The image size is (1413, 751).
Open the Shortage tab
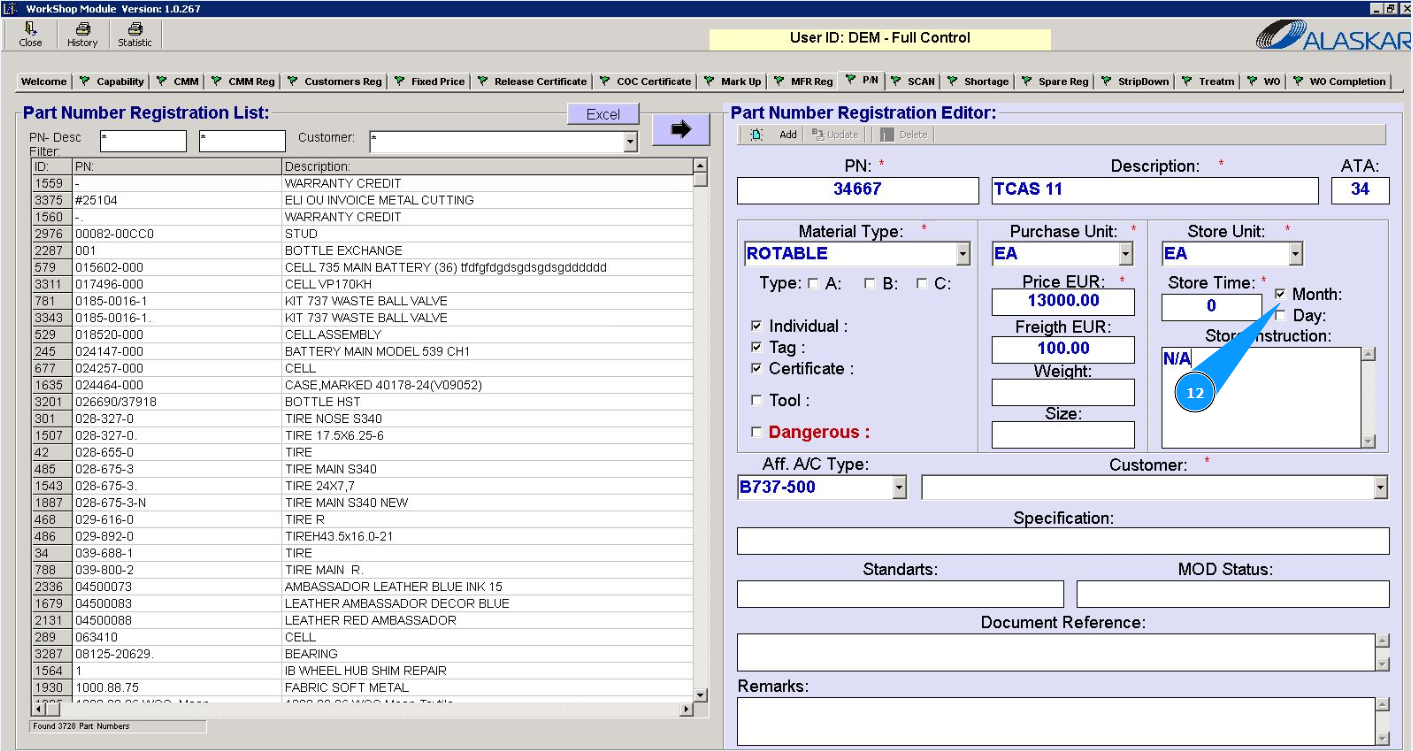click(x=977, y=81)
